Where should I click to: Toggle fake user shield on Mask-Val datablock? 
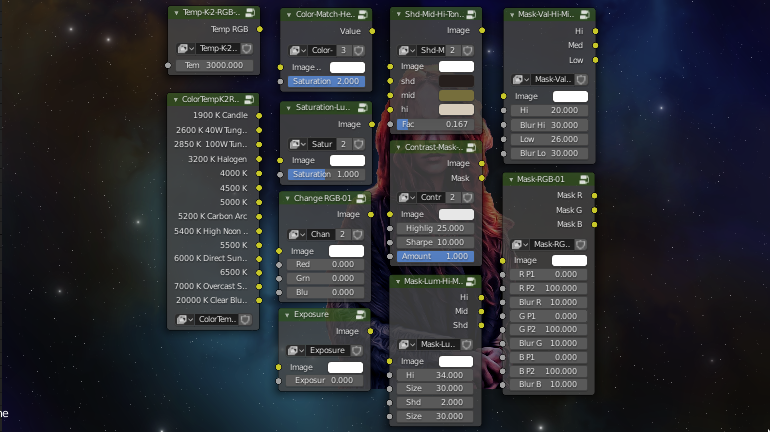(x=581, y=79)
